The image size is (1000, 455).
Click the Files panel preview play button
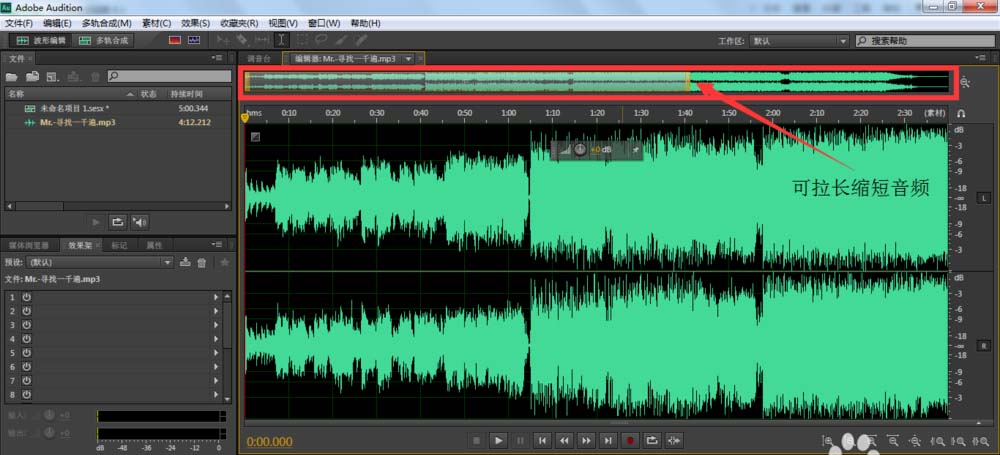point(96,222)
